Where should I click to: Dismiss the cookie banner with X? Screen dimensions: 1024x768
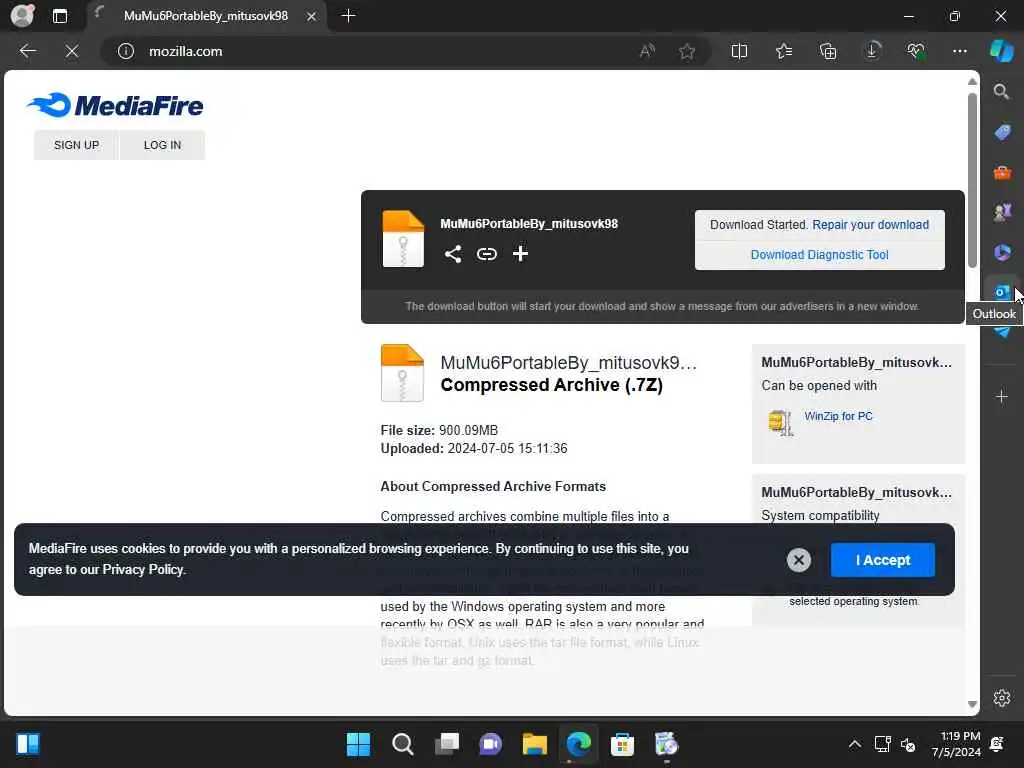(798, 560)
